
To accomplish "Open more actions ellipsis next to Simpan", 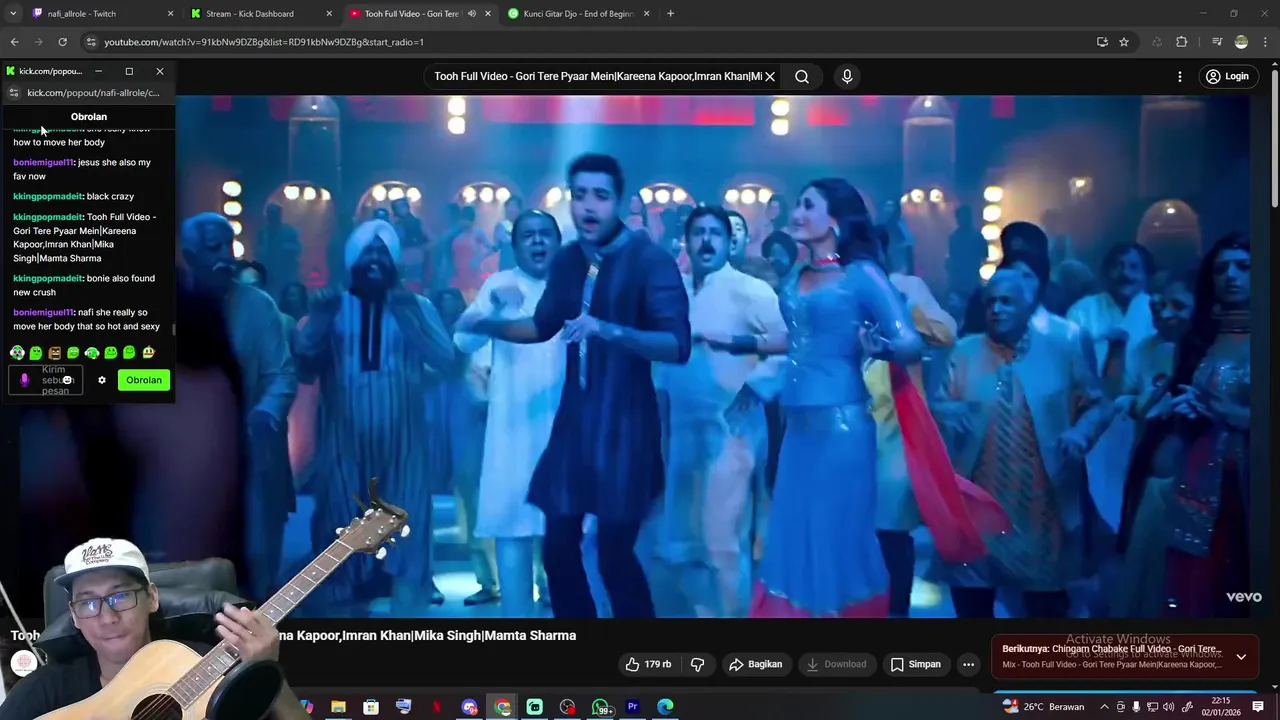I will [968, 664].
